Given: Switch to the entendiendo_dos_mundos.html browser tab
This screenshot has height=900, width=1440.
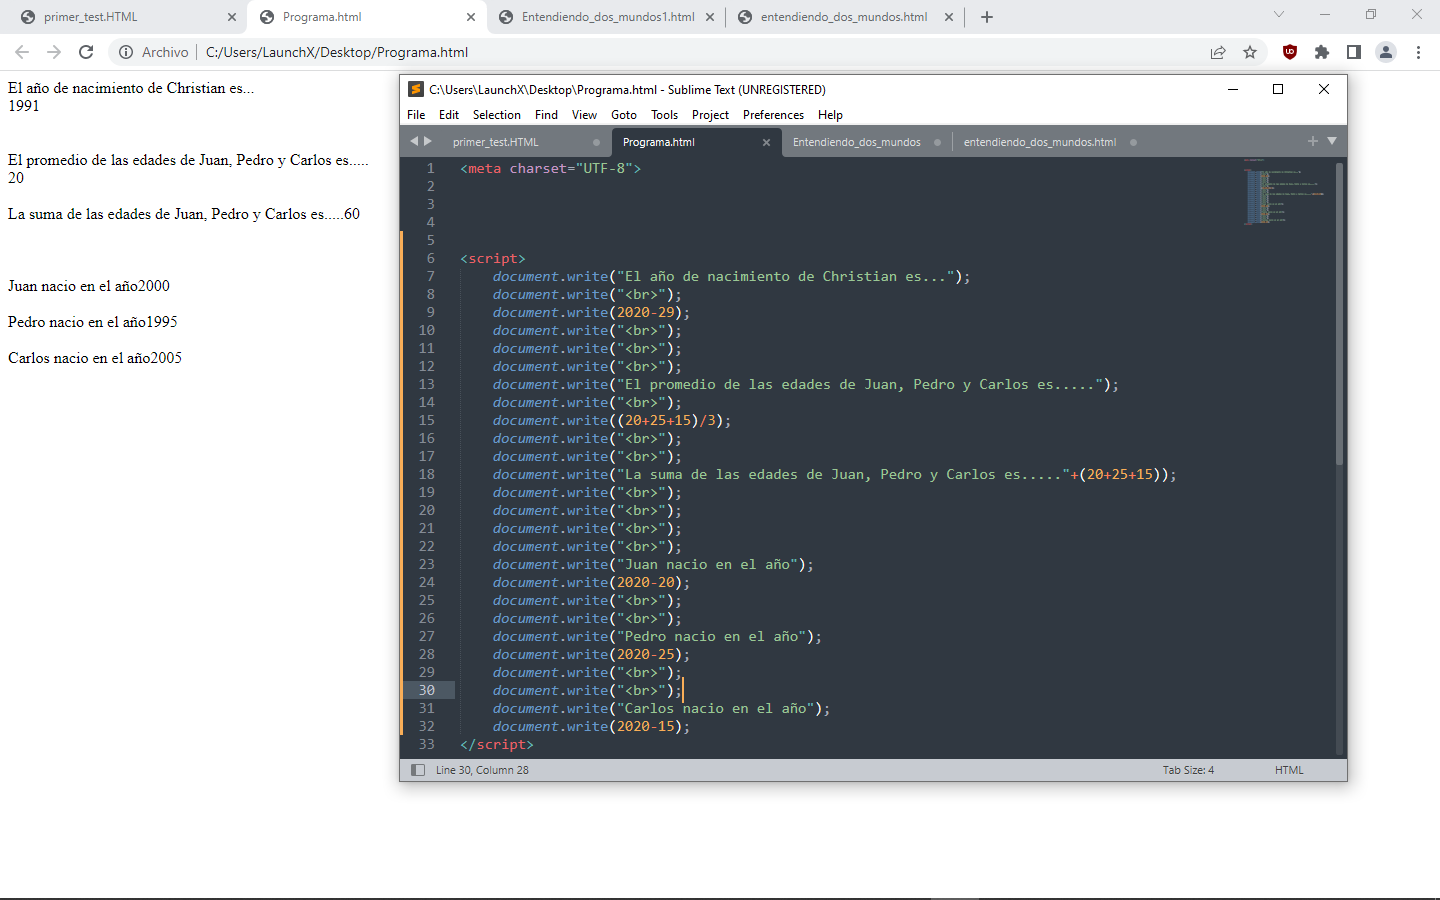Looking at the screenshot, I should point(844,17).
